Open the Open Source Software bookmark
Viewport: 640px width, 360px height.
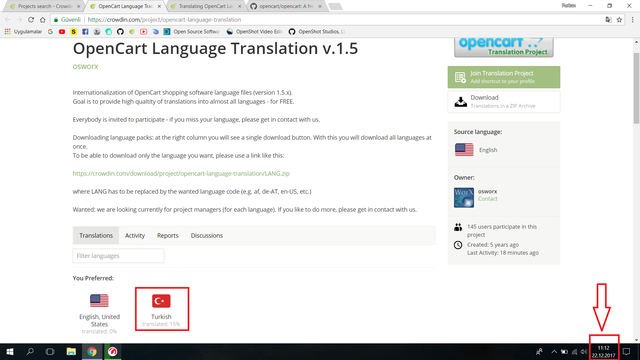click(x=191, y=31)
